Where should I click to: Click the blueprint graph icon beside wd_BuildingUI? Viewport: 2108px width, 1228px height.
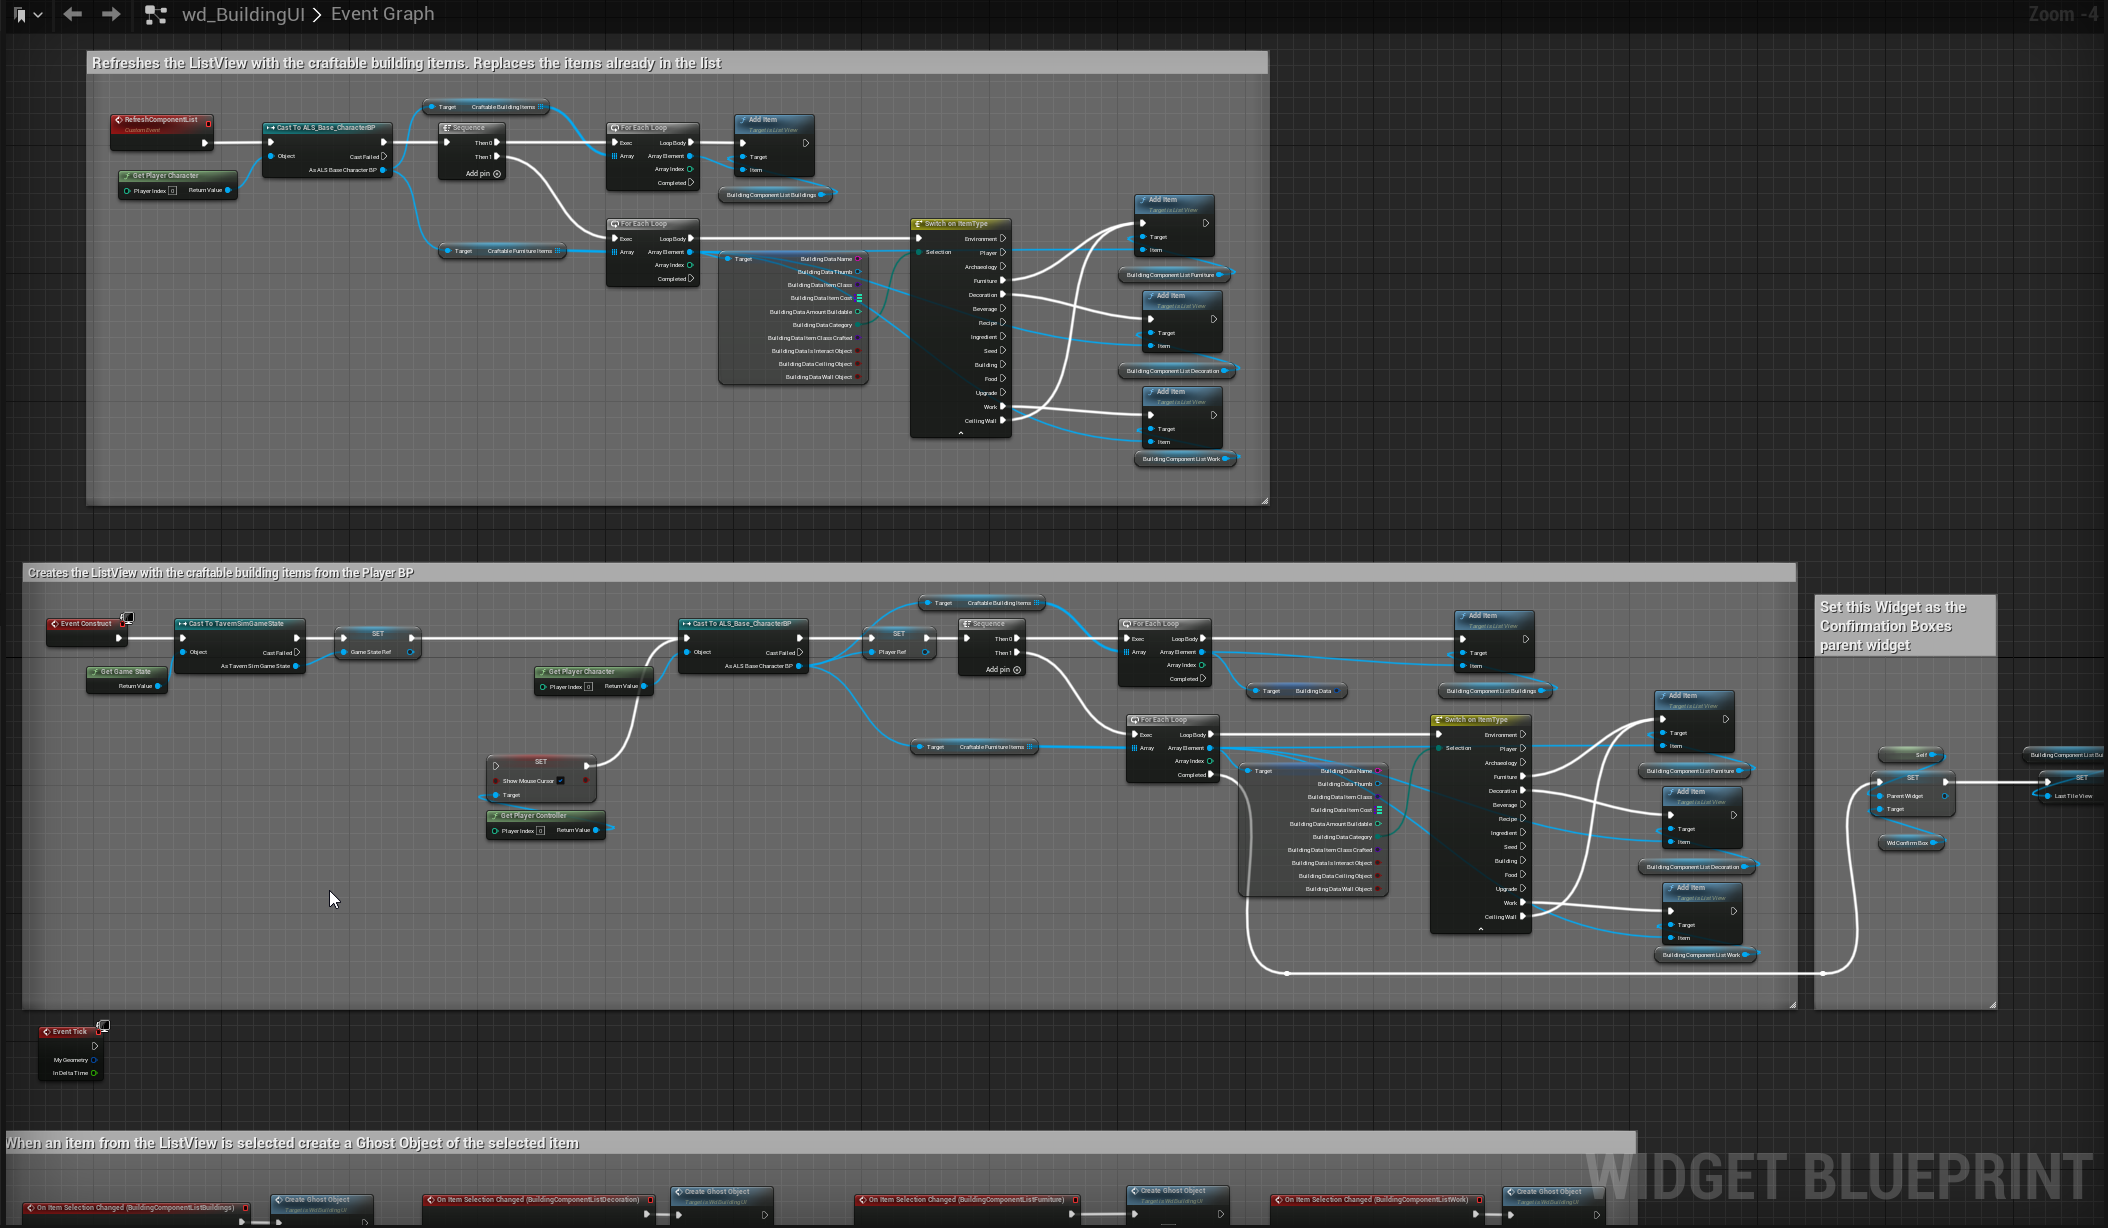[x=155, y=15]
